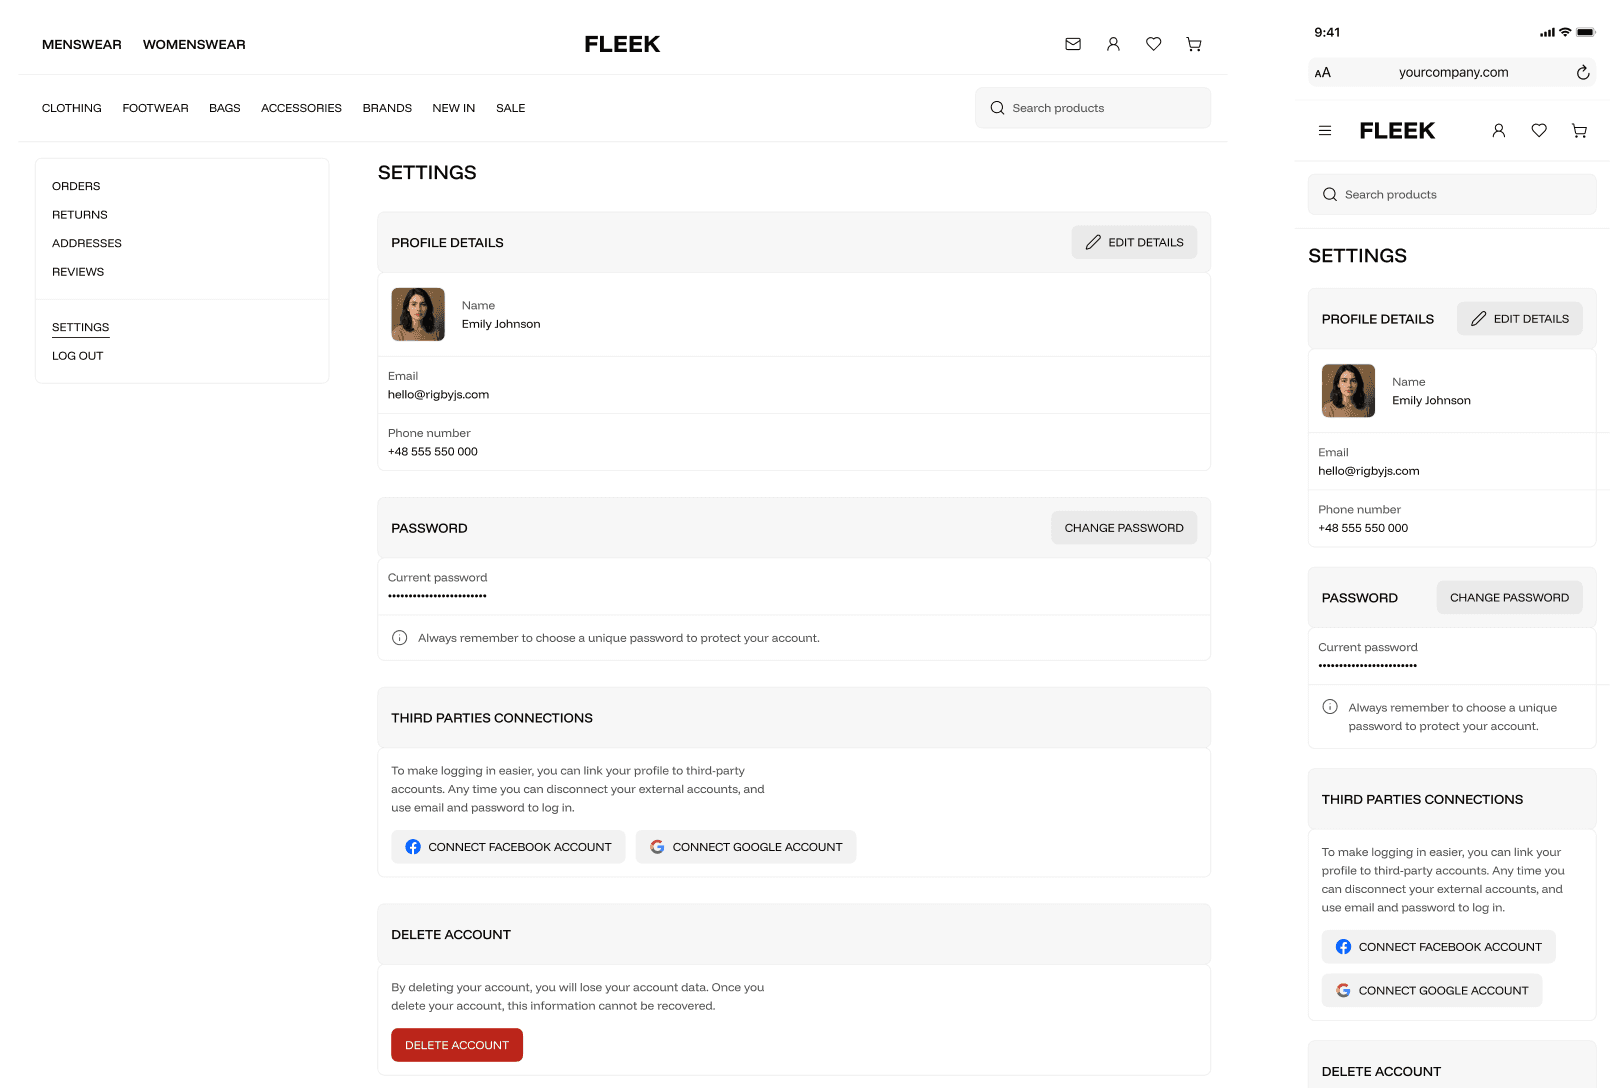1620x1088 pixels.
Task: Click the Wi-Fi indicator in mobile status bar
Action: pyautogui.click(x=1565, y=32)
